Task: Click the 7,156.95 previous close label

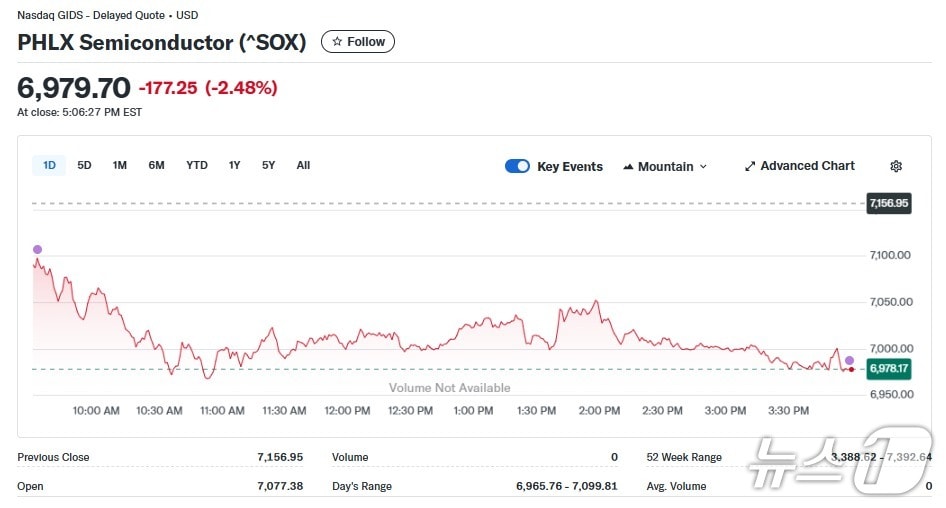Action: [888, 203]
